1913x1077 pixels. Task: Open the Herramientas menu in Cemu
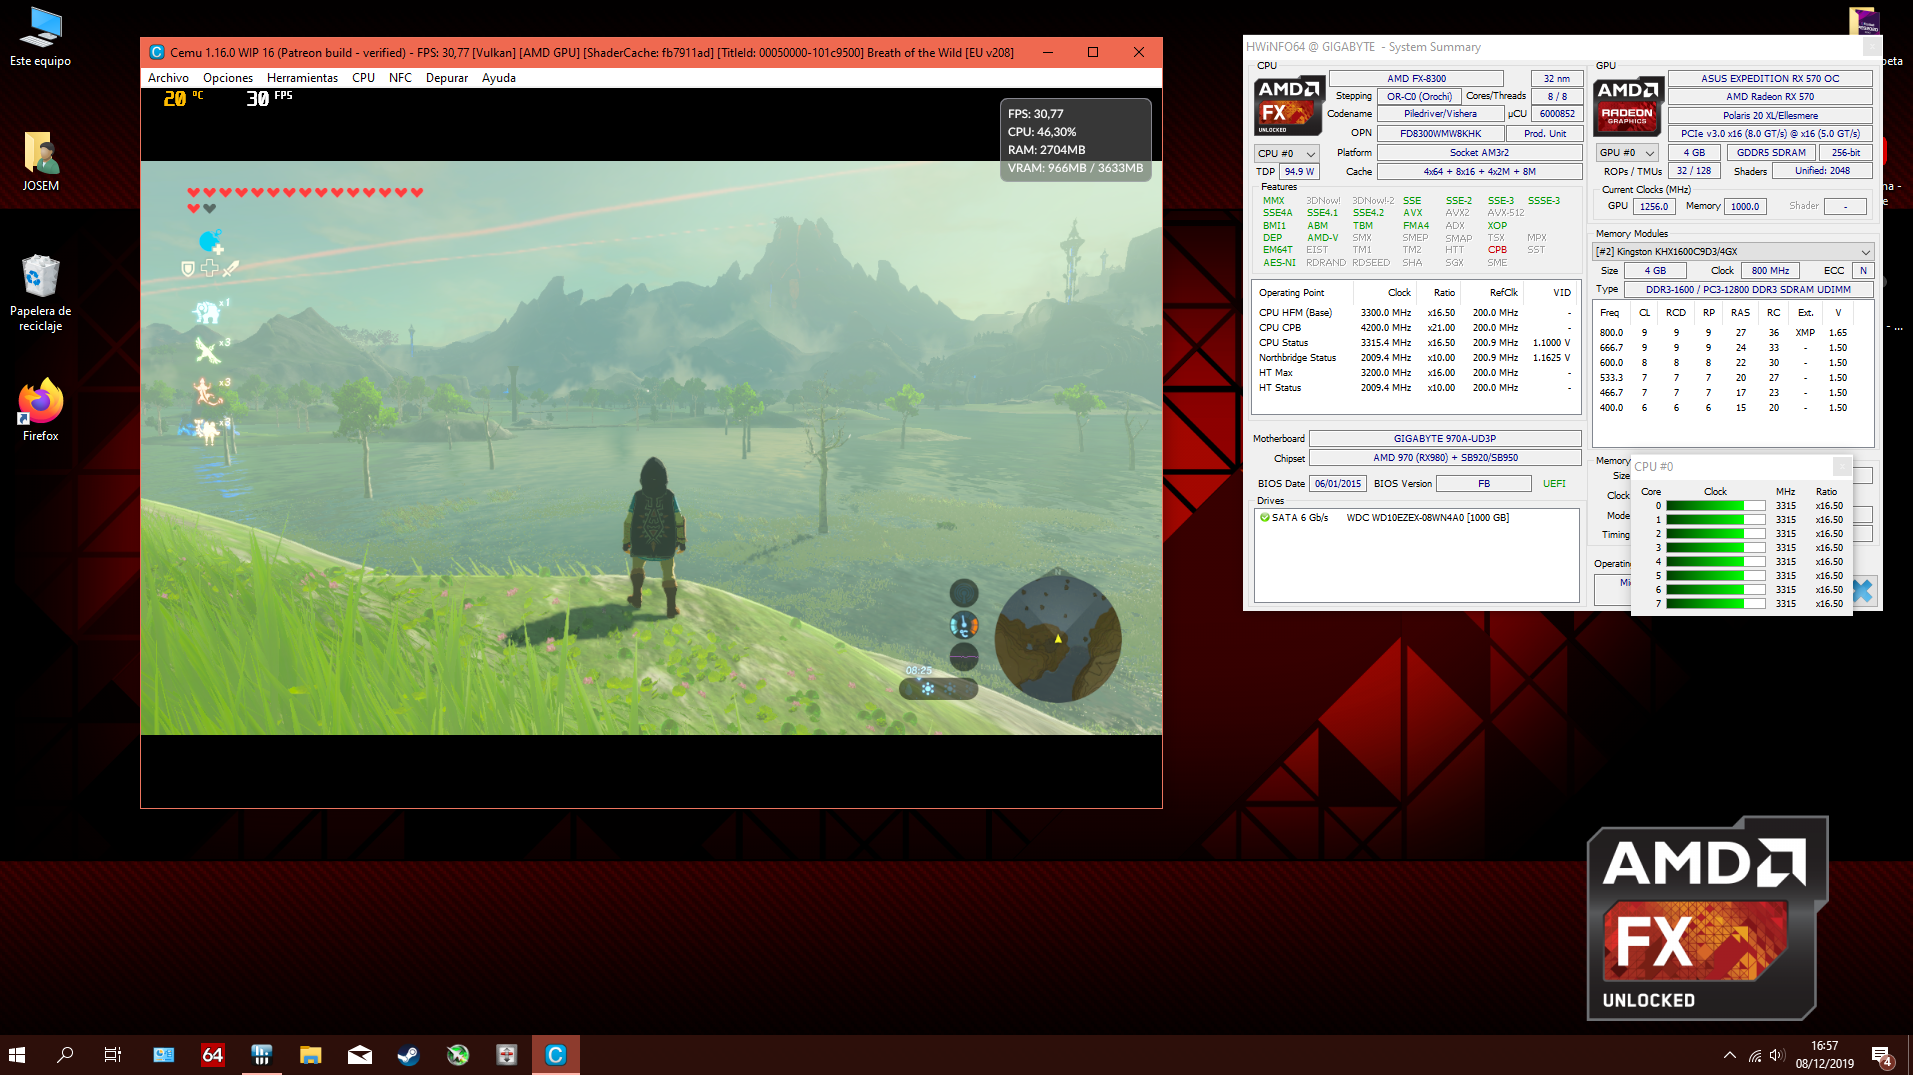(302, 78)
